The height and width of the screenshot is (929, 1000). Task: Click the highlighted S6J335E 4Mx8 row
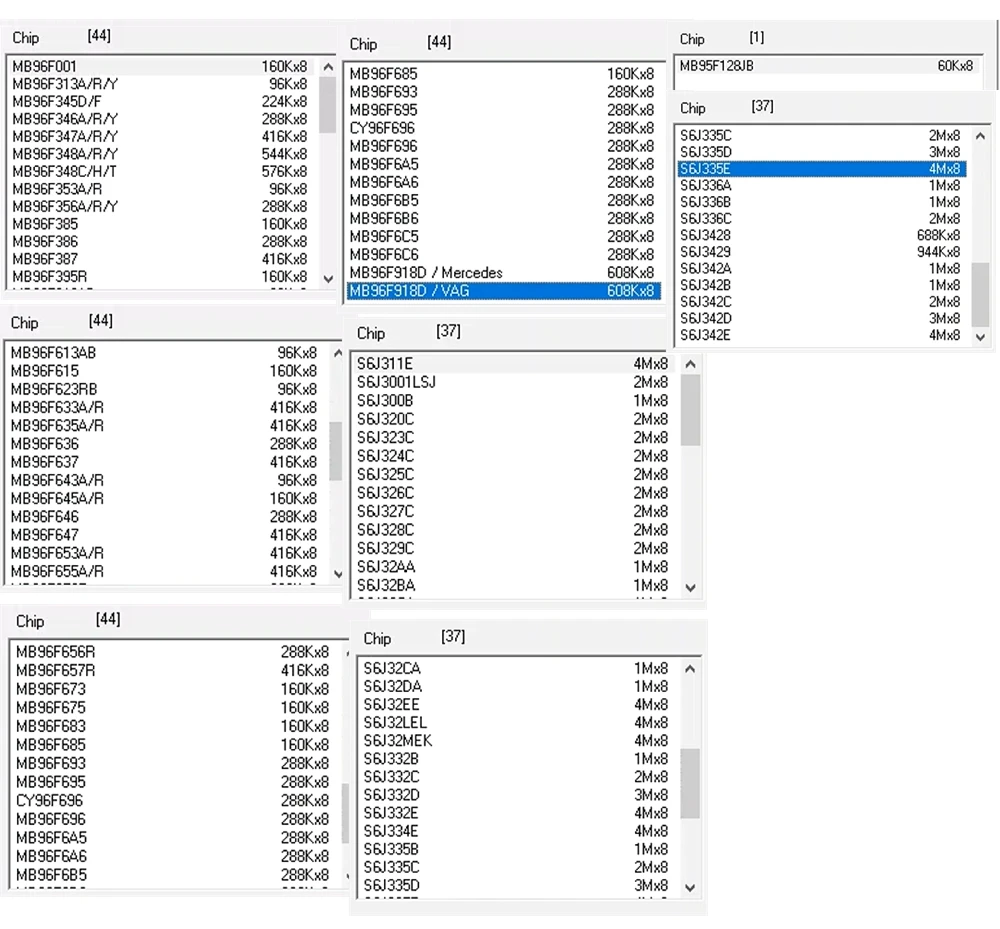tap(820, 169)
